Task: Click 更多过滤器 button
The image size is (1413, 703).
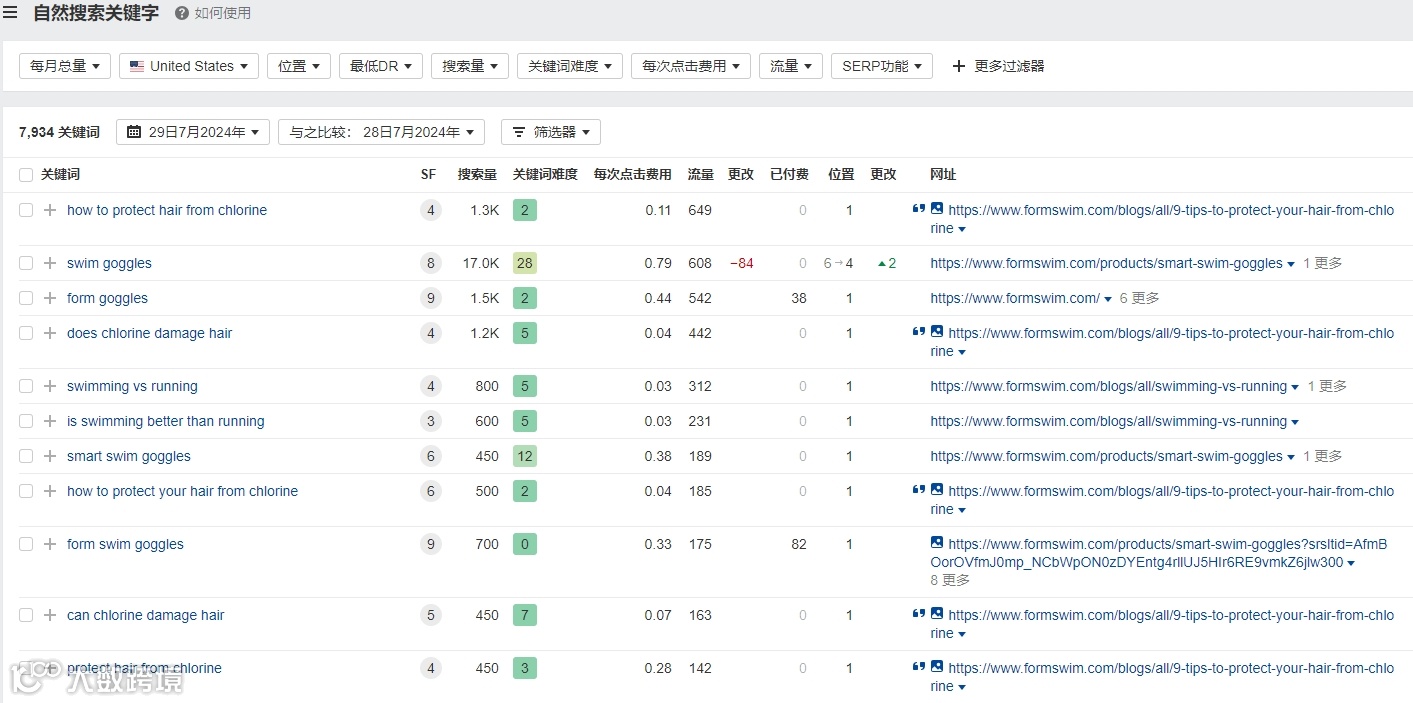Action: 998,66
